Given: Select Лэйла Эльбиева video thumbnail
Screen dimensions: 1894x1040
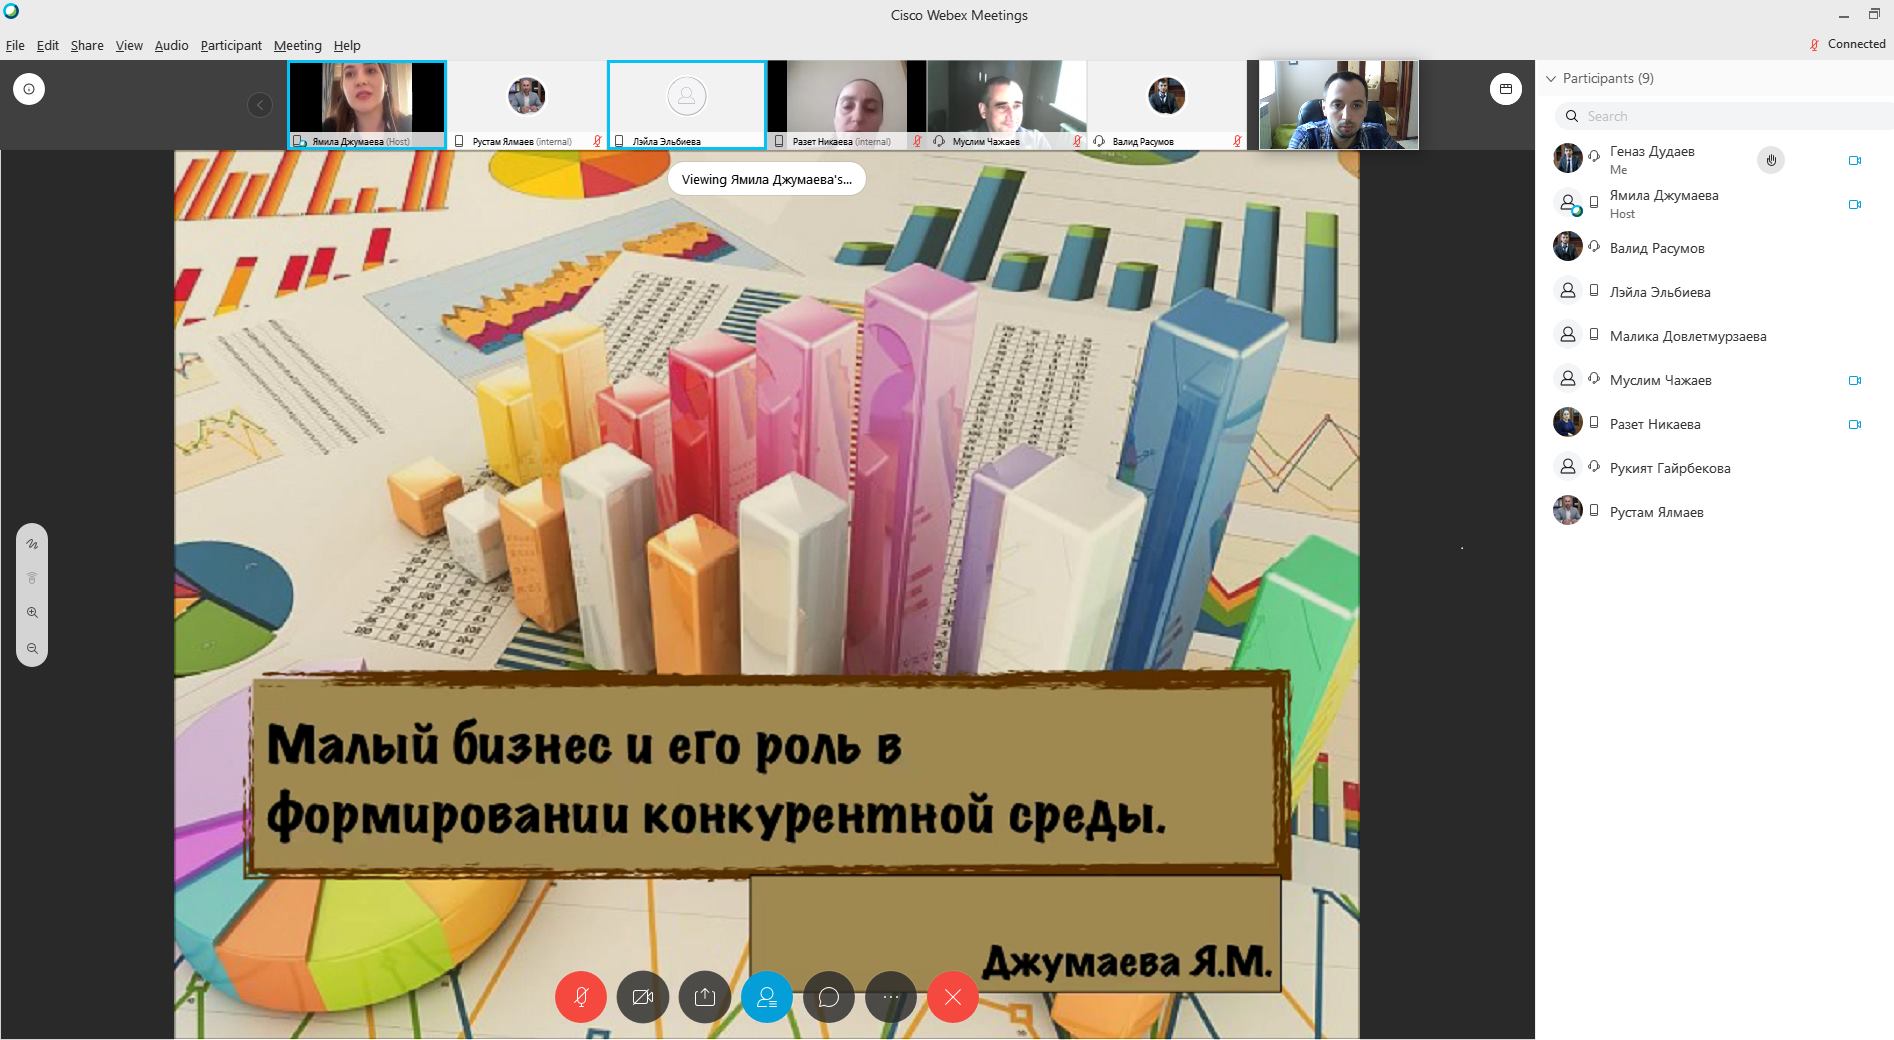Looking at the screenshot, I should point(687,105).
